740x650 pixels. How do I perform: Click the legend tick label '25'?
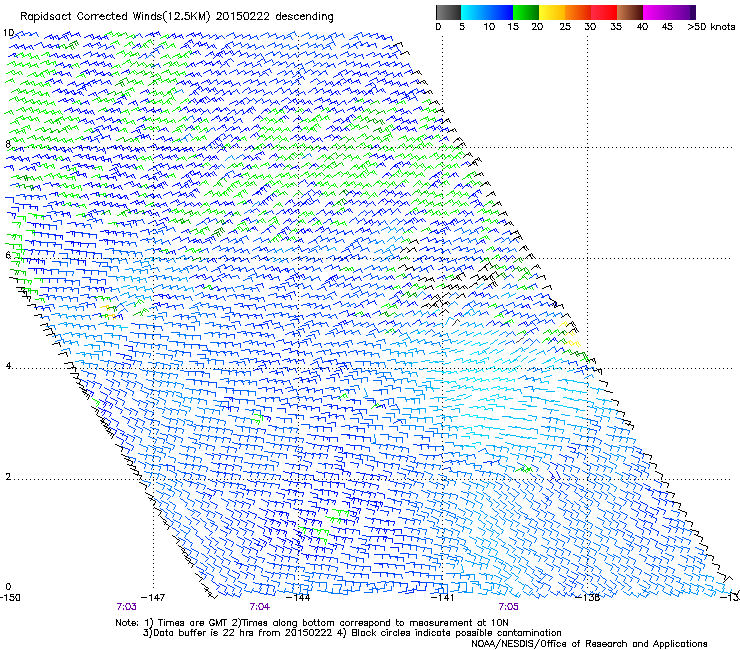(x=565, y=27)
